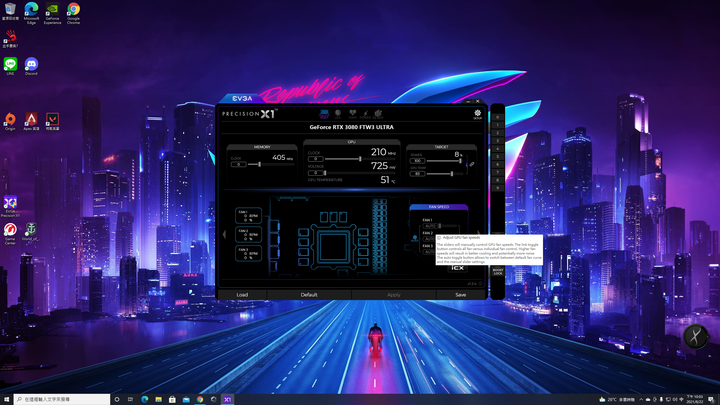Open Microsoft Edge desktop shortcut
The width and height of the screenshot is (720, 405).
click(x=31, y=13)
